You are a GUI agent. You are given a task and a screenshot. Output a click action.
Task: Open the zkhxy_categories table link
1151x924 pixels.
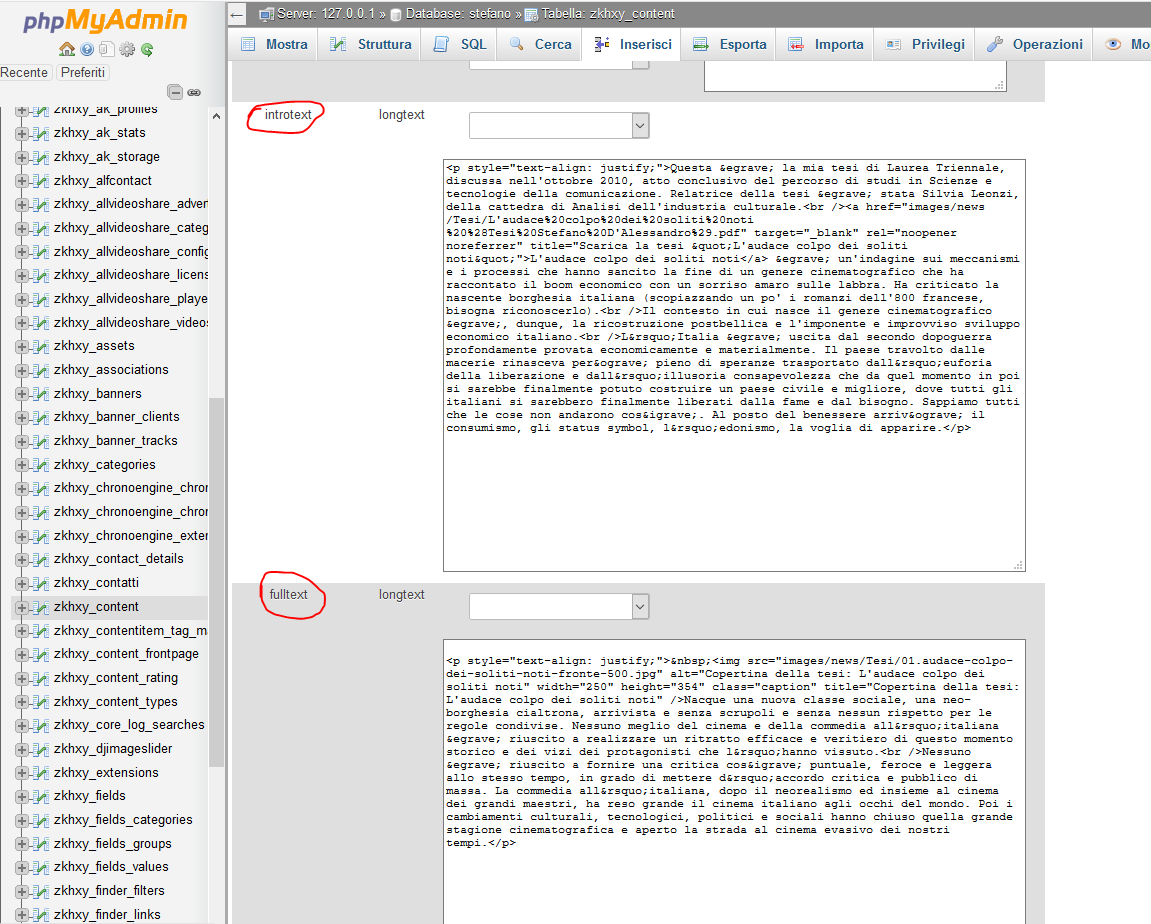[x=104, y=465]
